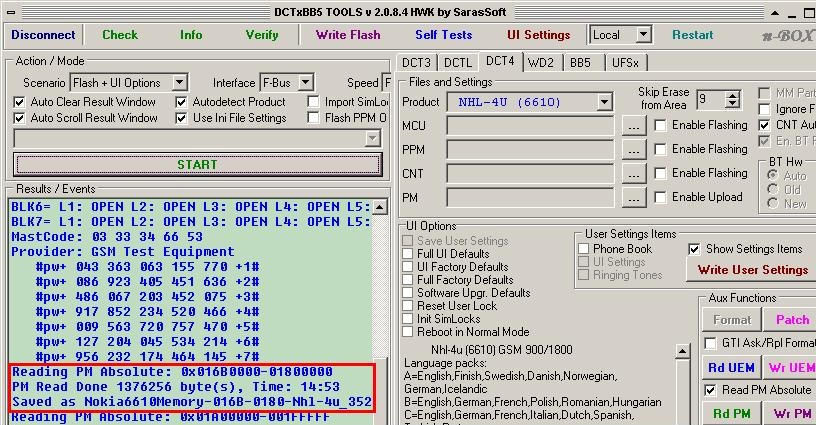Click the Verify button
Image resolution: width=816 pixels, height=425 pixels.
(262, 35)
